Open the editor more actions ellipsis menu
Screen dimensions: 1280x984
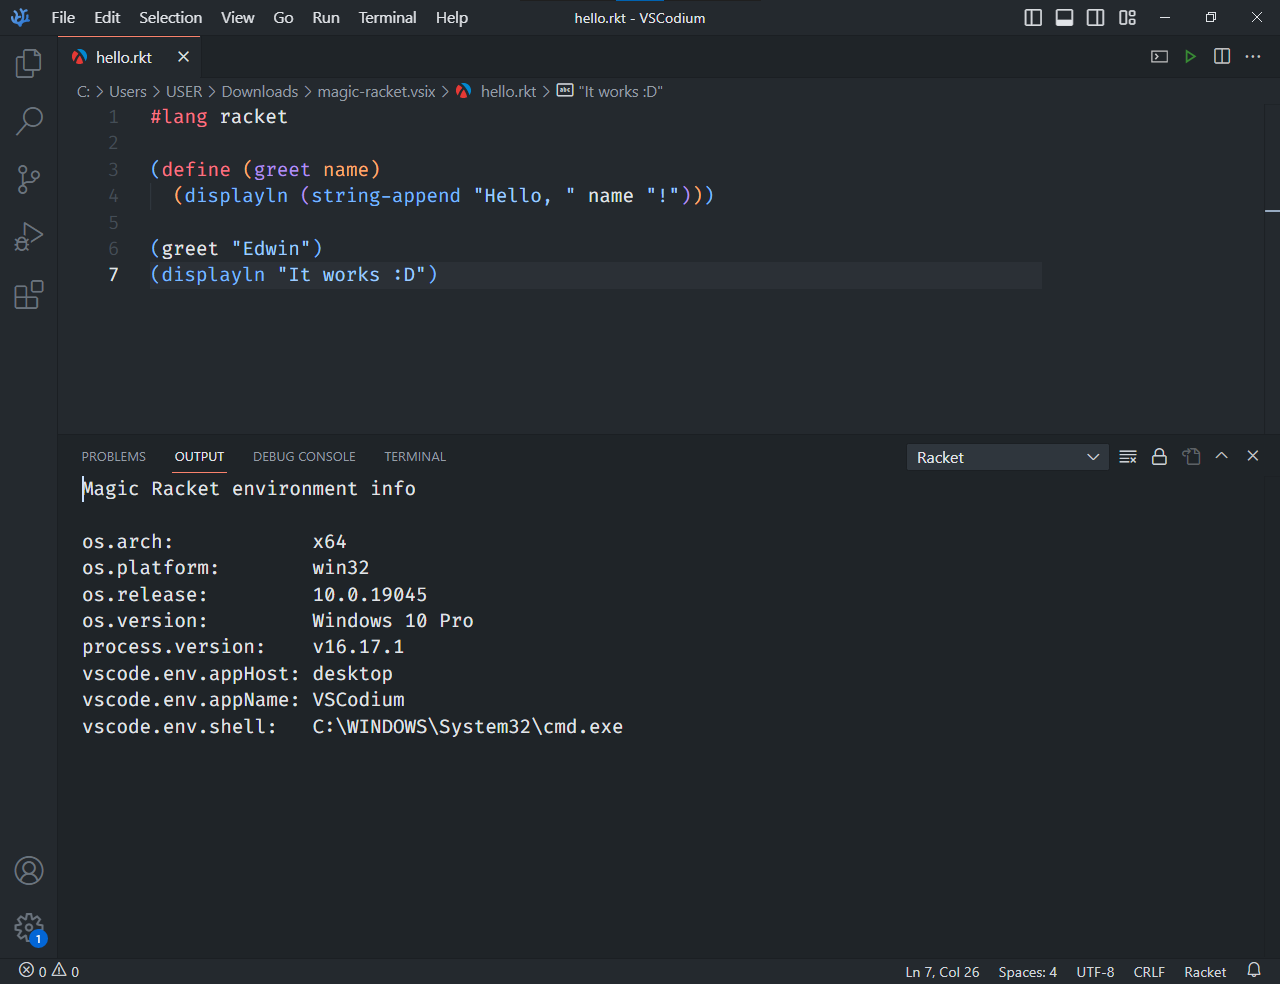tap(1252, 57)
